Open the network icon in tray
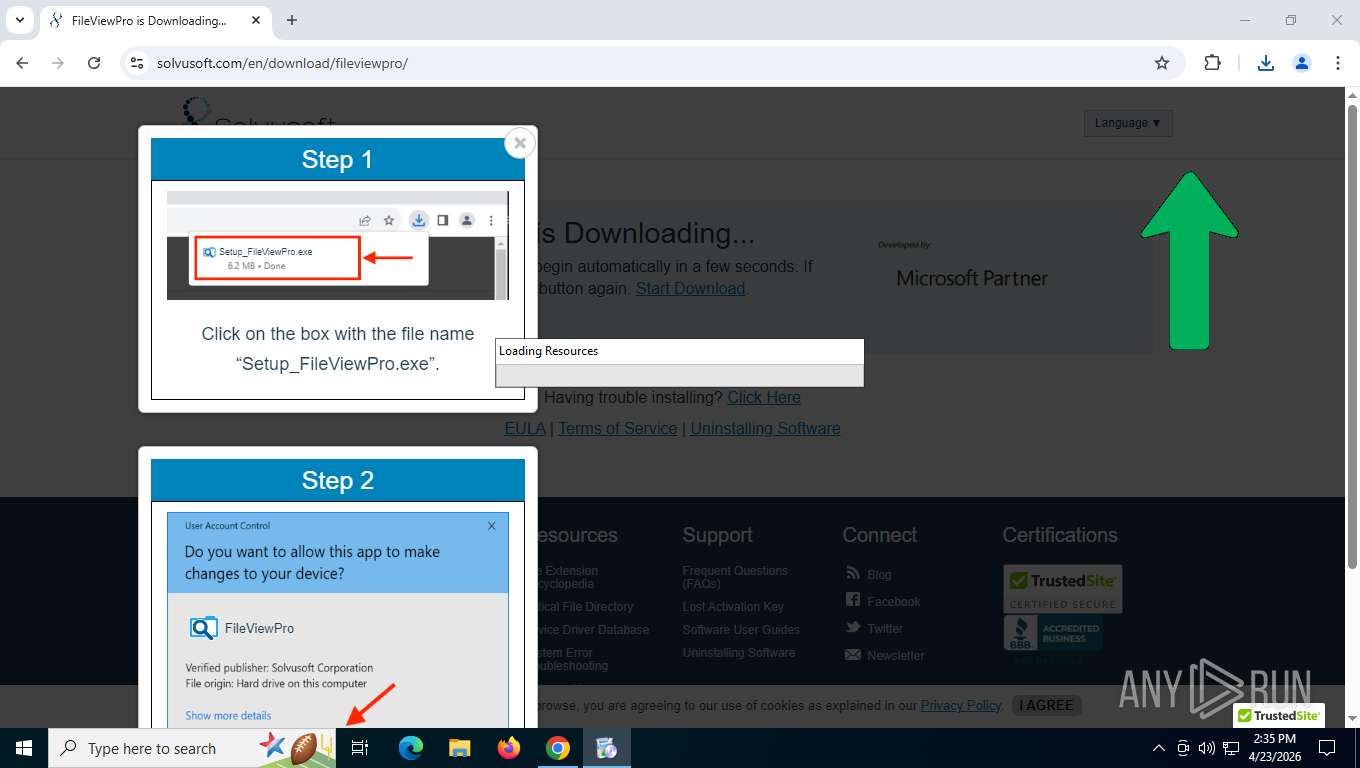This screenshot has width=1360, height=768. 1231,748
